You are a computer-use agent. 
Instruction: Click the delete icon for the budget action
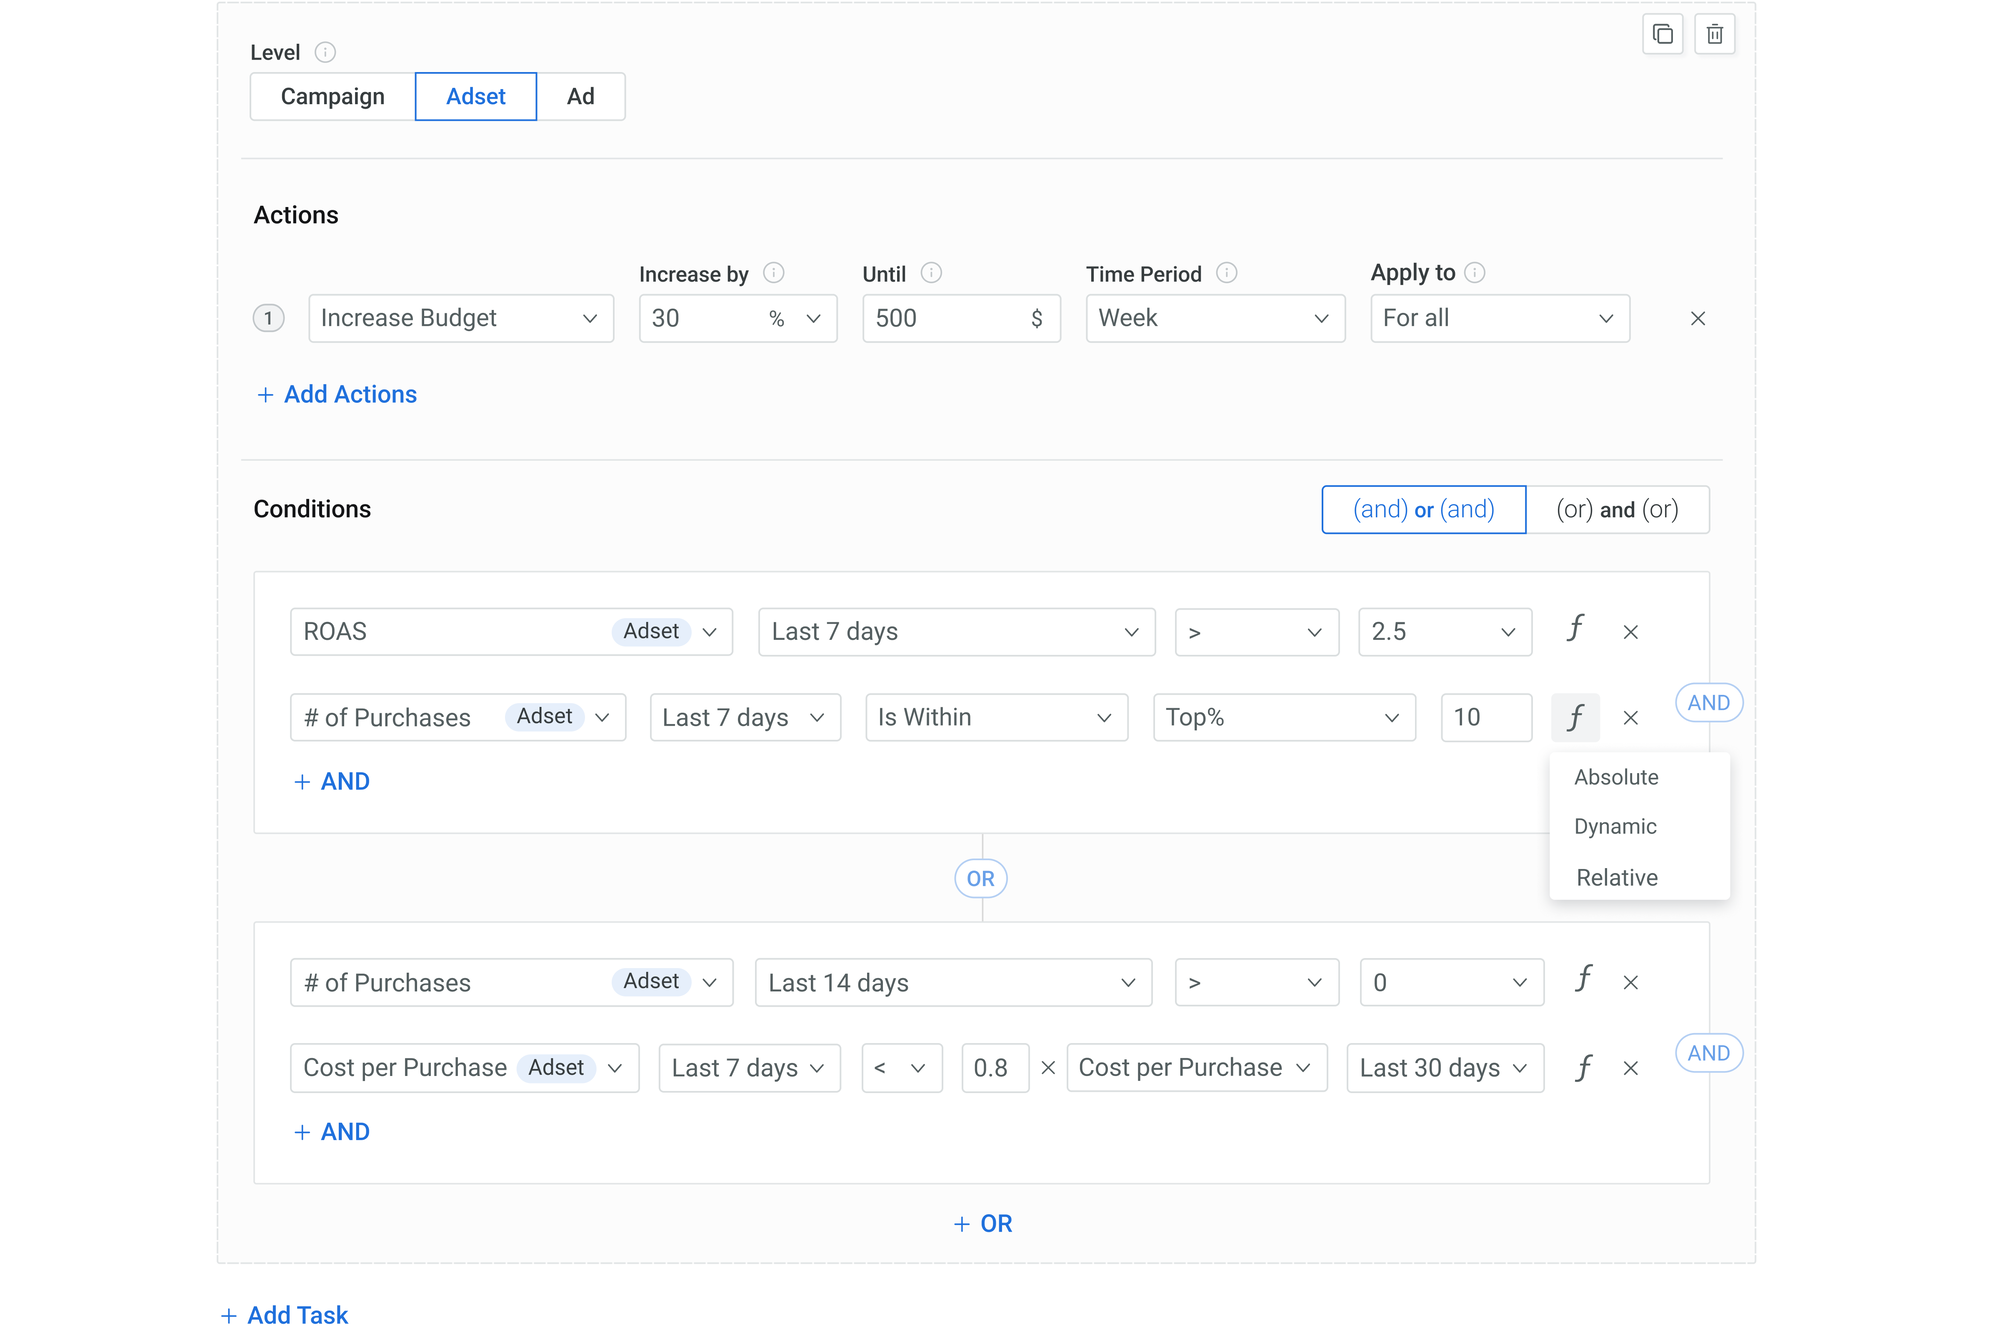(x=1697, y=317)
